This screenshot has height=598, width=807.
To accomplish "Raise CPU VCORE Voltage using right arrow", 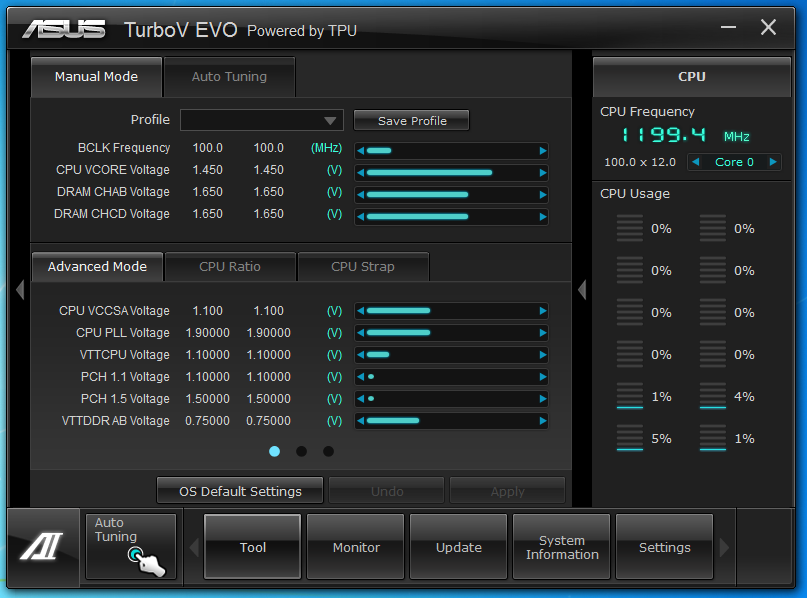I will (x=542, y=173).
